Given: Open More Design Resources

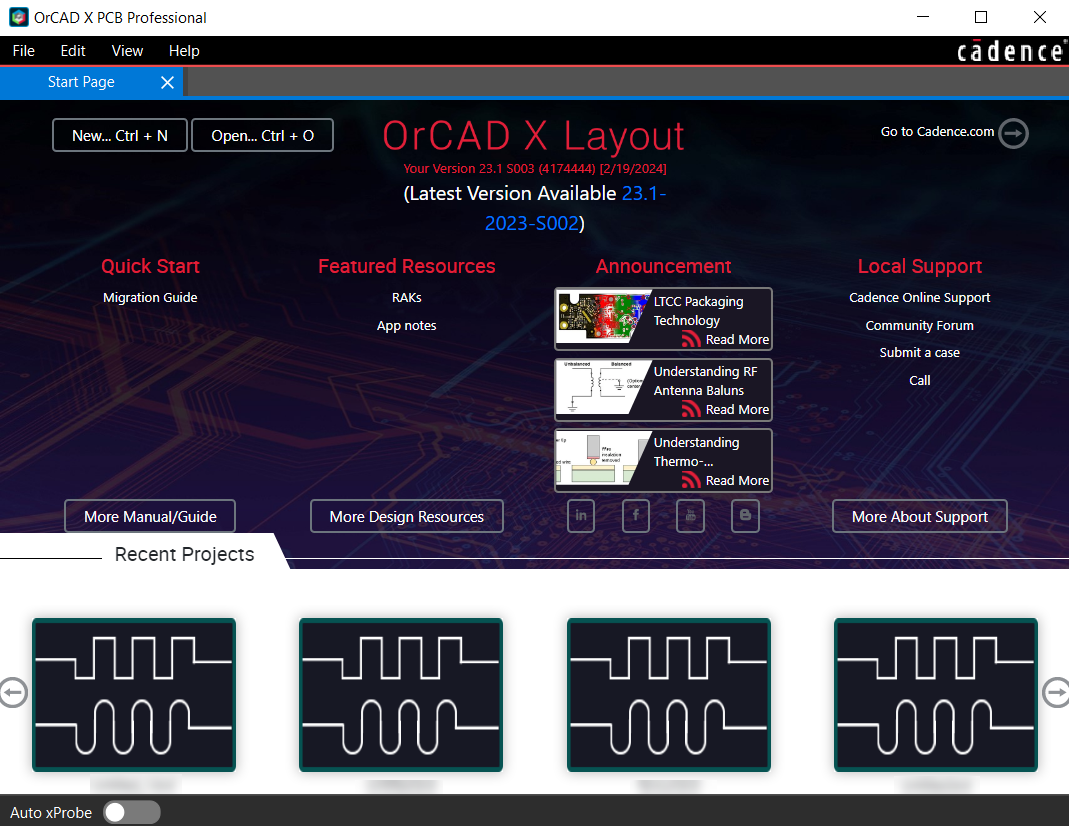Looking at the screenshot, I should [x=407, y=516].
